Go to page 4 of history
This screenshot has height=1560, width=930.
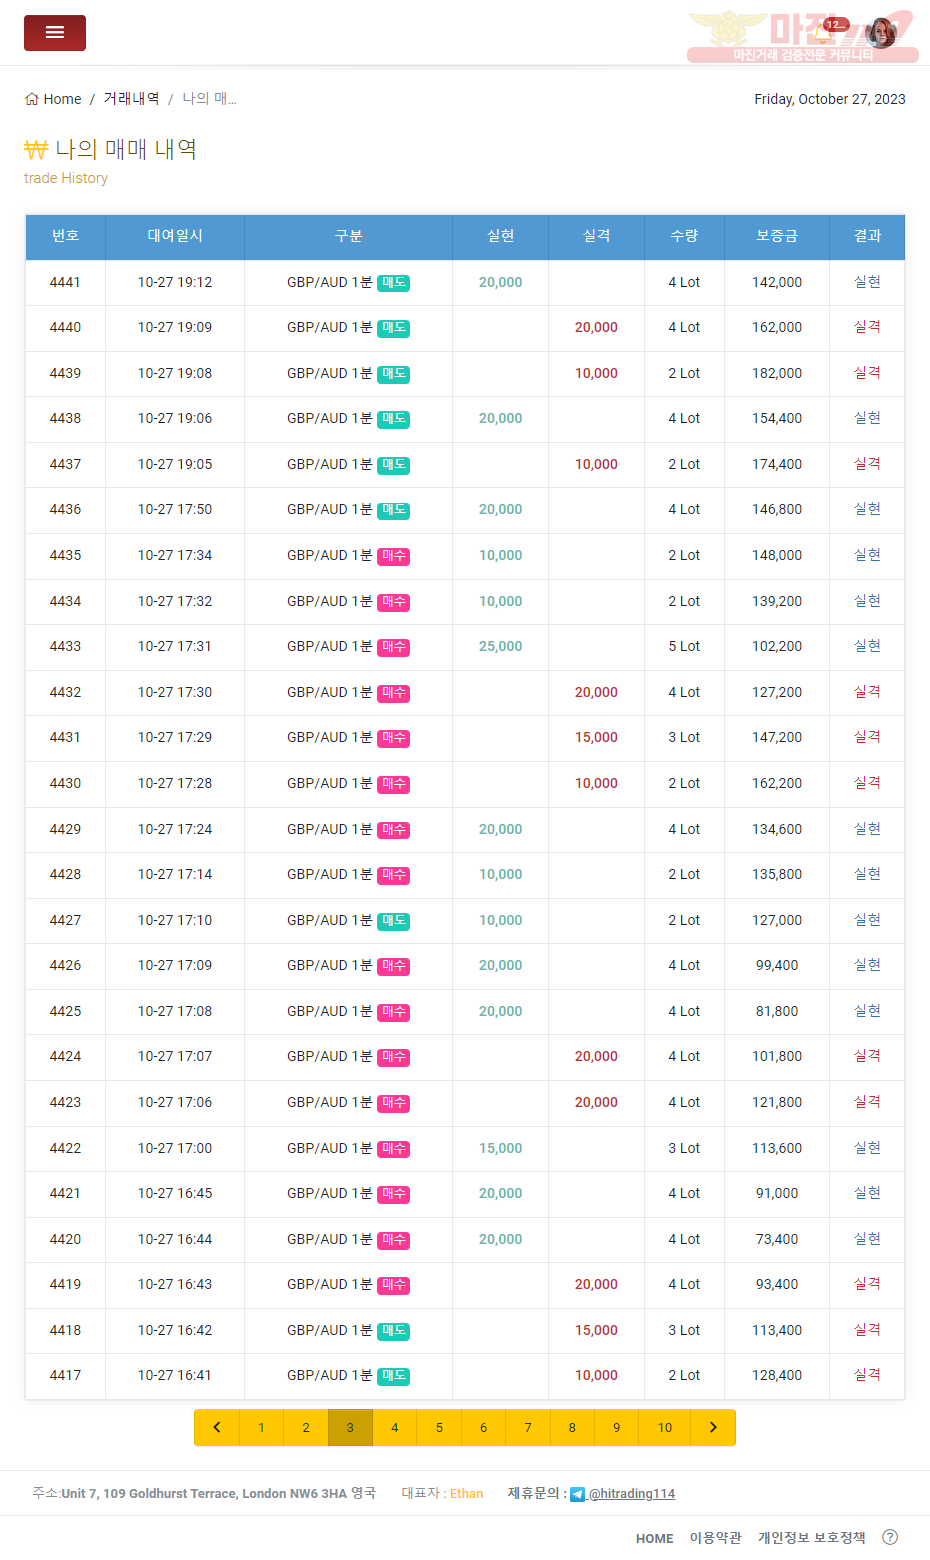tap(395, 1428)
